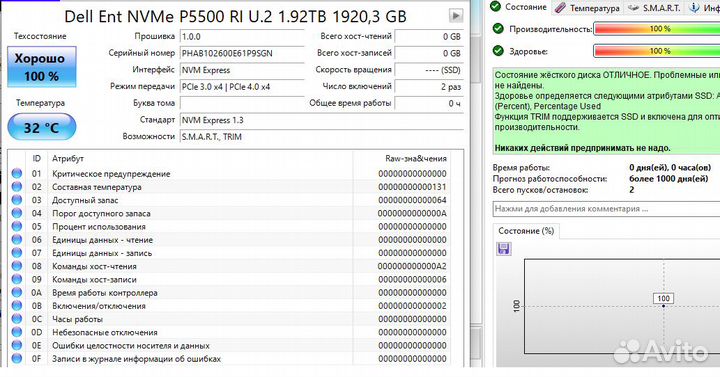Click the green checkmark icon beside Производительность
Image resolution: width=720 pixels, height=377 pixels.
[x=498, y=29]
